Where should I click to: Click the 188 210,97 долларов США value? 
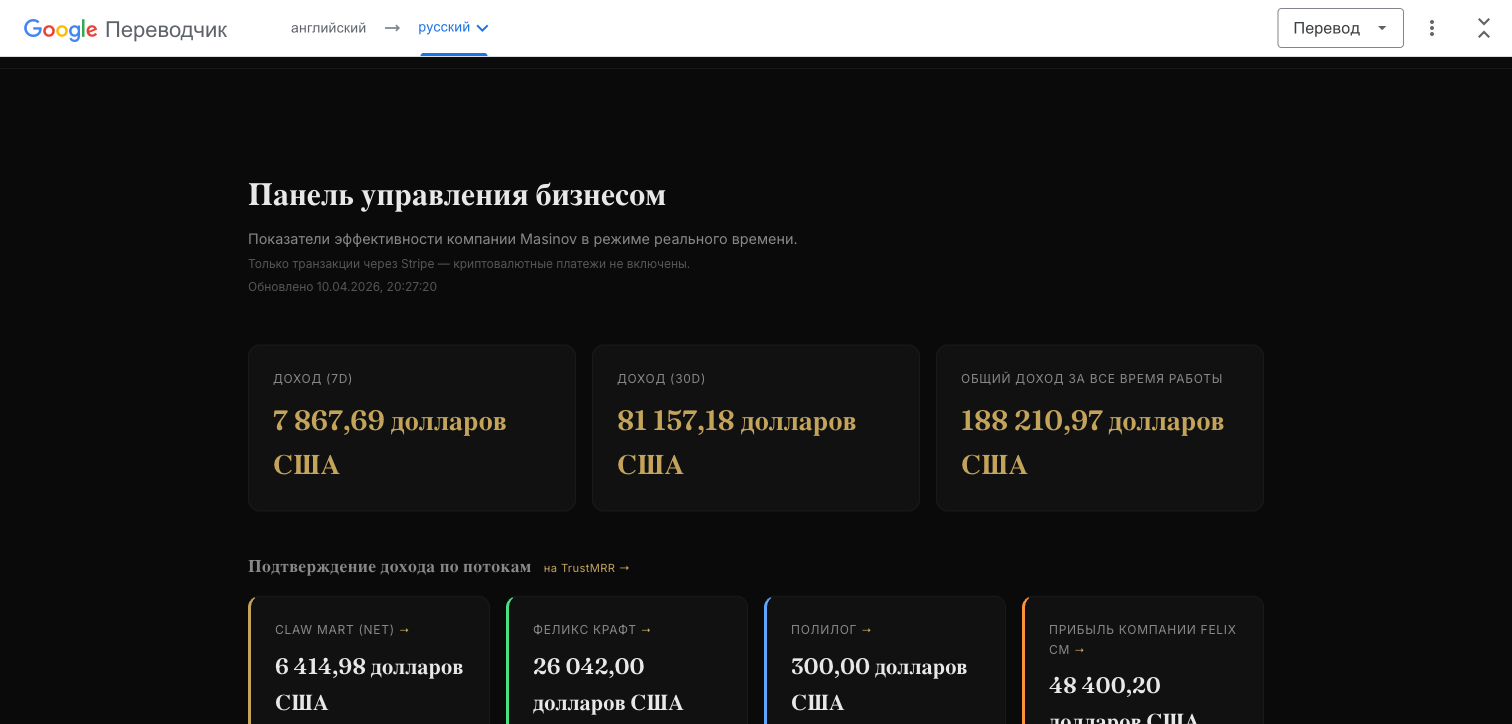(1093, 443)
